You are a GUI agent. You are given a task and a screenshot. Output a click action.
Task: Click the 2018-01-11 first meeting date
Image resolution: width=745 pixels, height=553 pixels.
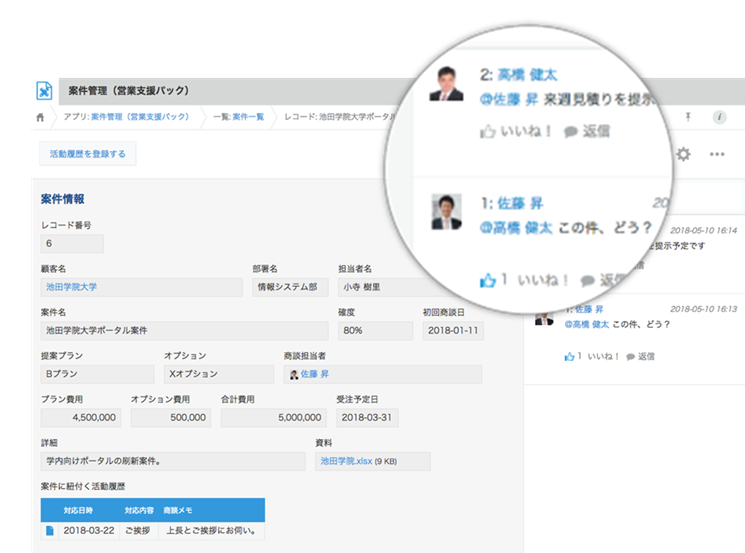point(453,331)
